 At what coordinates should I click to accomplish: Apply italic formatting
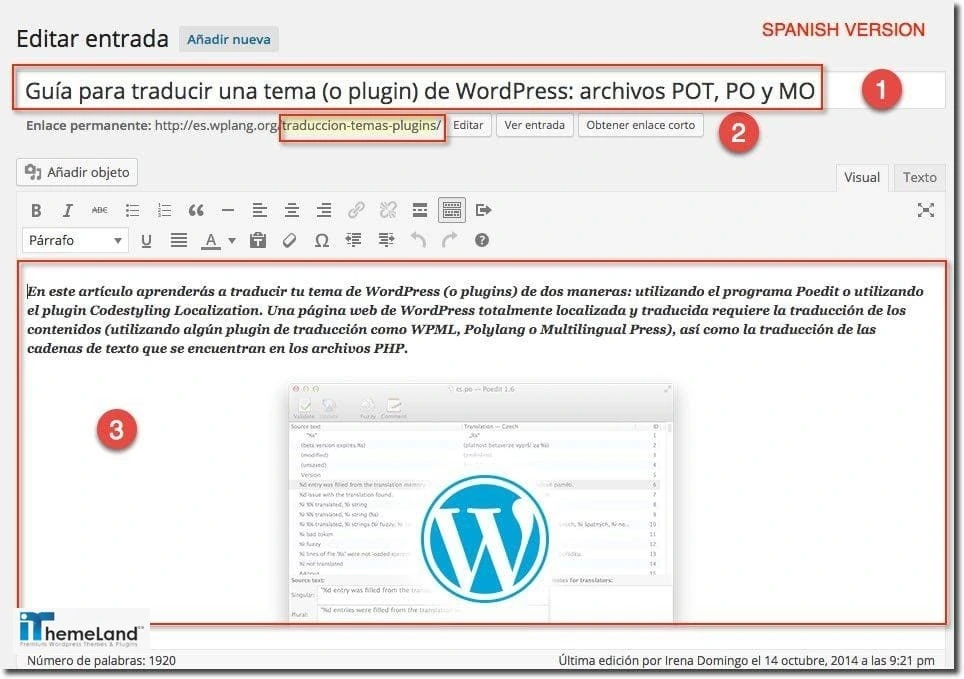(68, 210)
